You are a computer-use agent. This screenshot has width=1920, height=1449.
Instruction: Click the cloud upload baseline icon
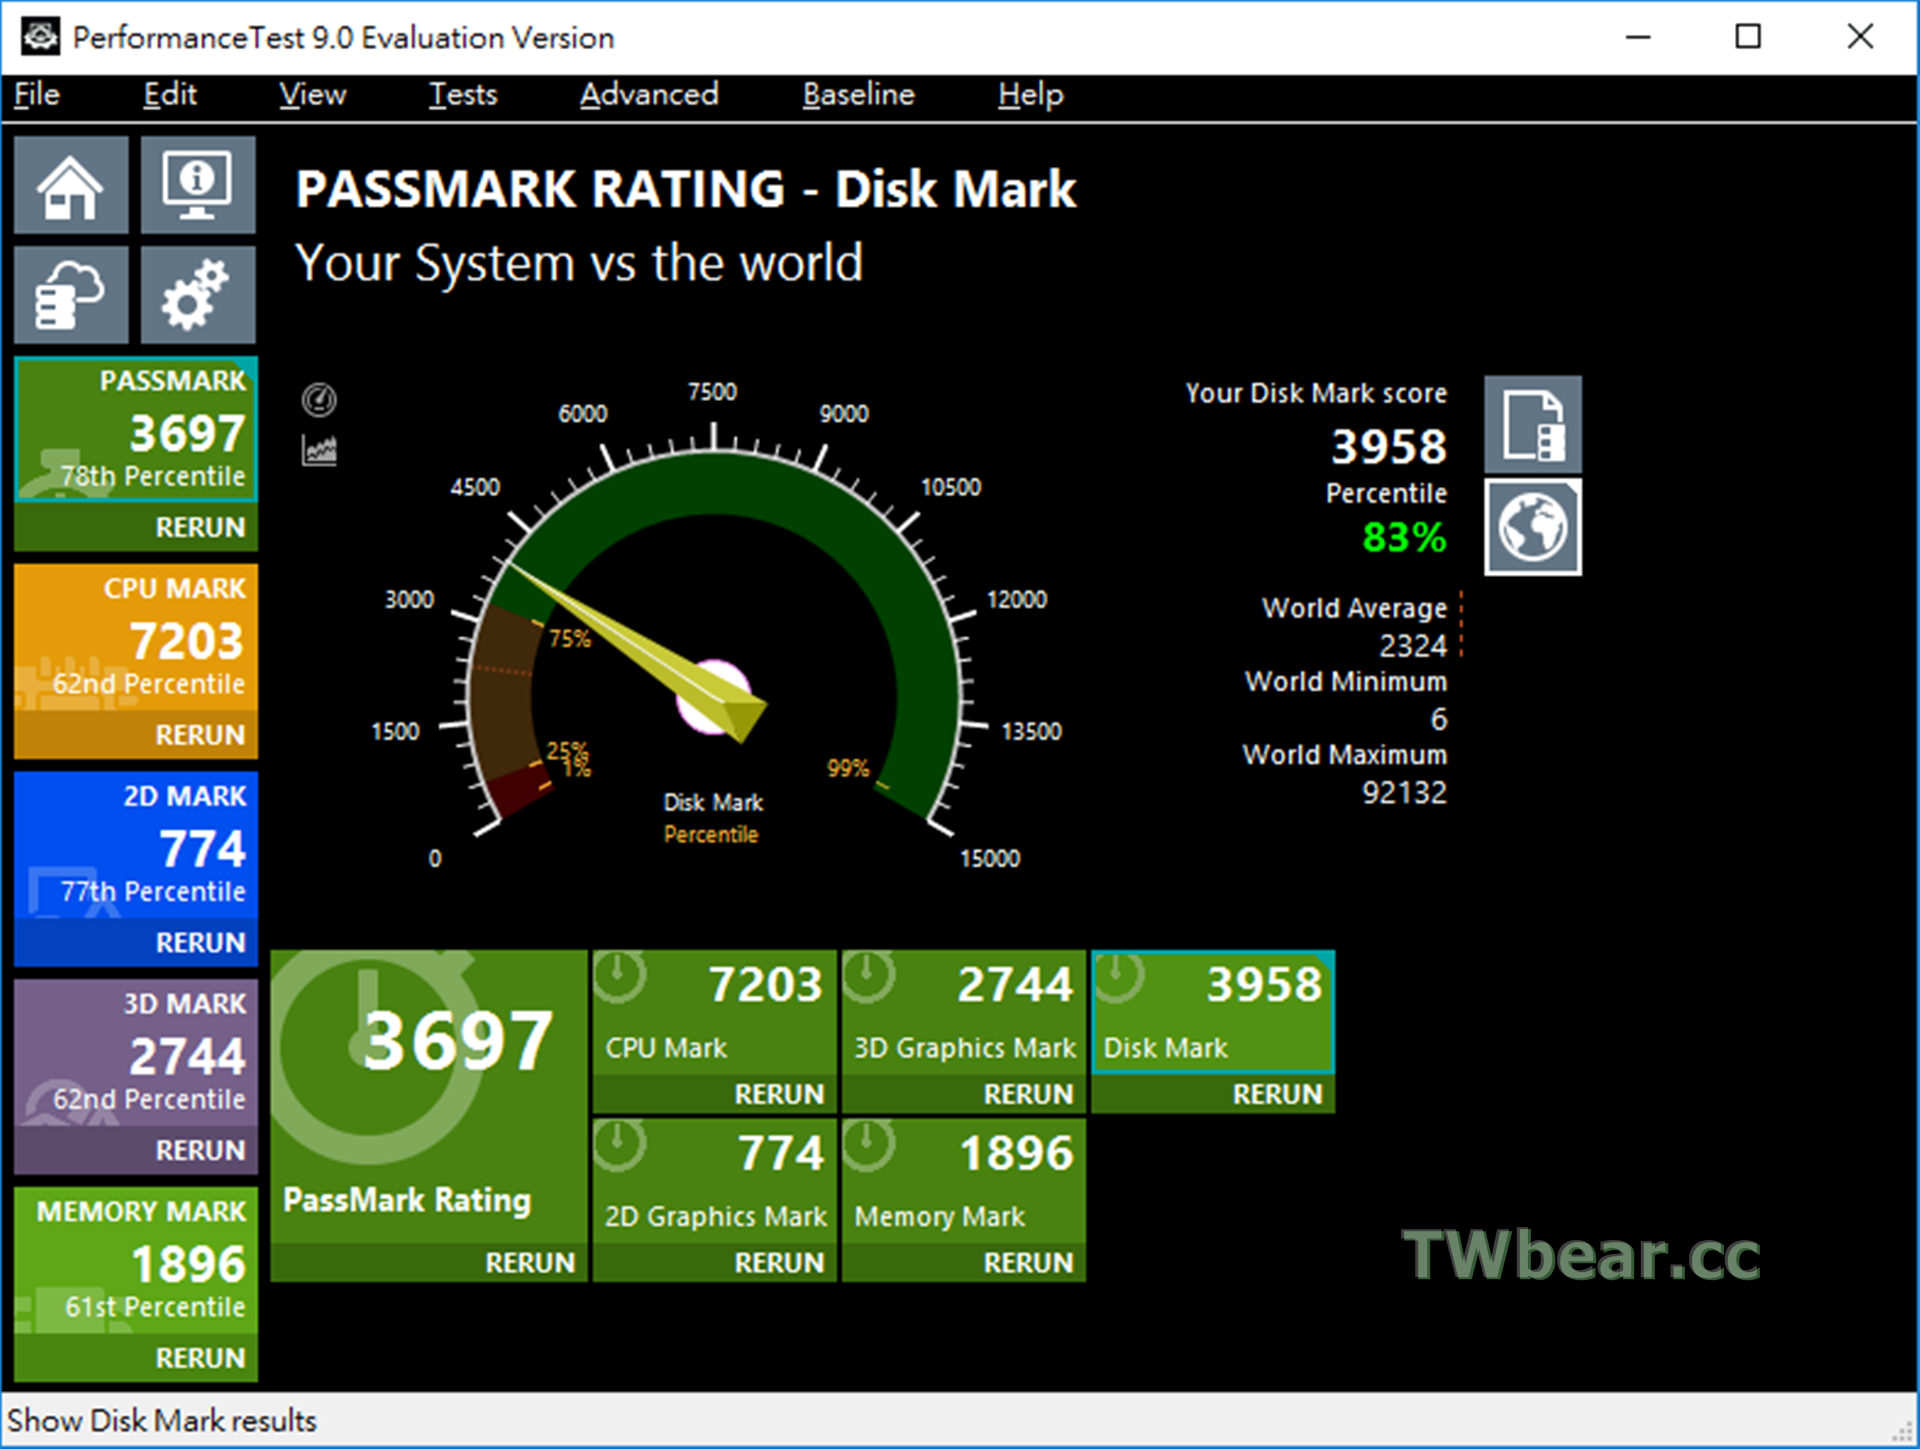point(71,295)
